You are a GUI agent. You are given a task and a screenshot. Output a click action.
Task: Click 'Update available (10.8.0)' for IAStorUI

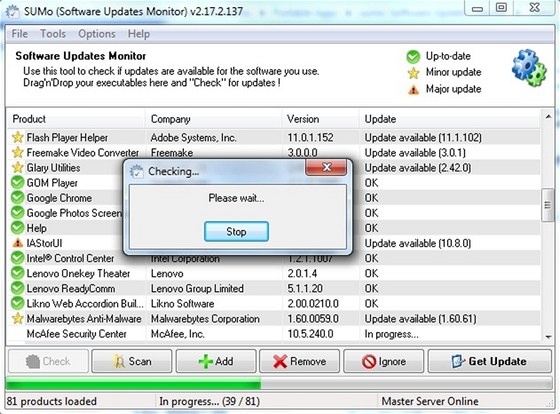[418, 243]
